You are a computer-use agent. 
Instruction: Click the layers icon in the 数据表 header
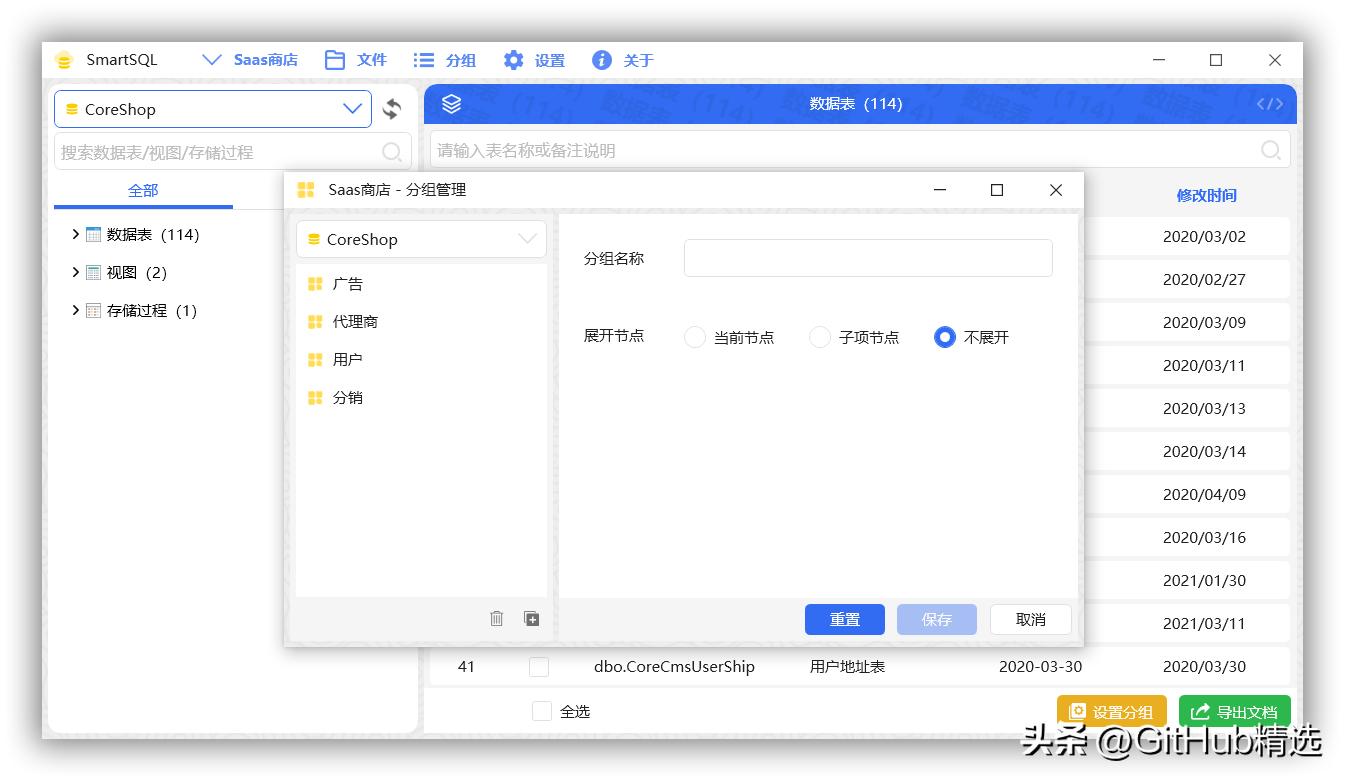point(451,103)
